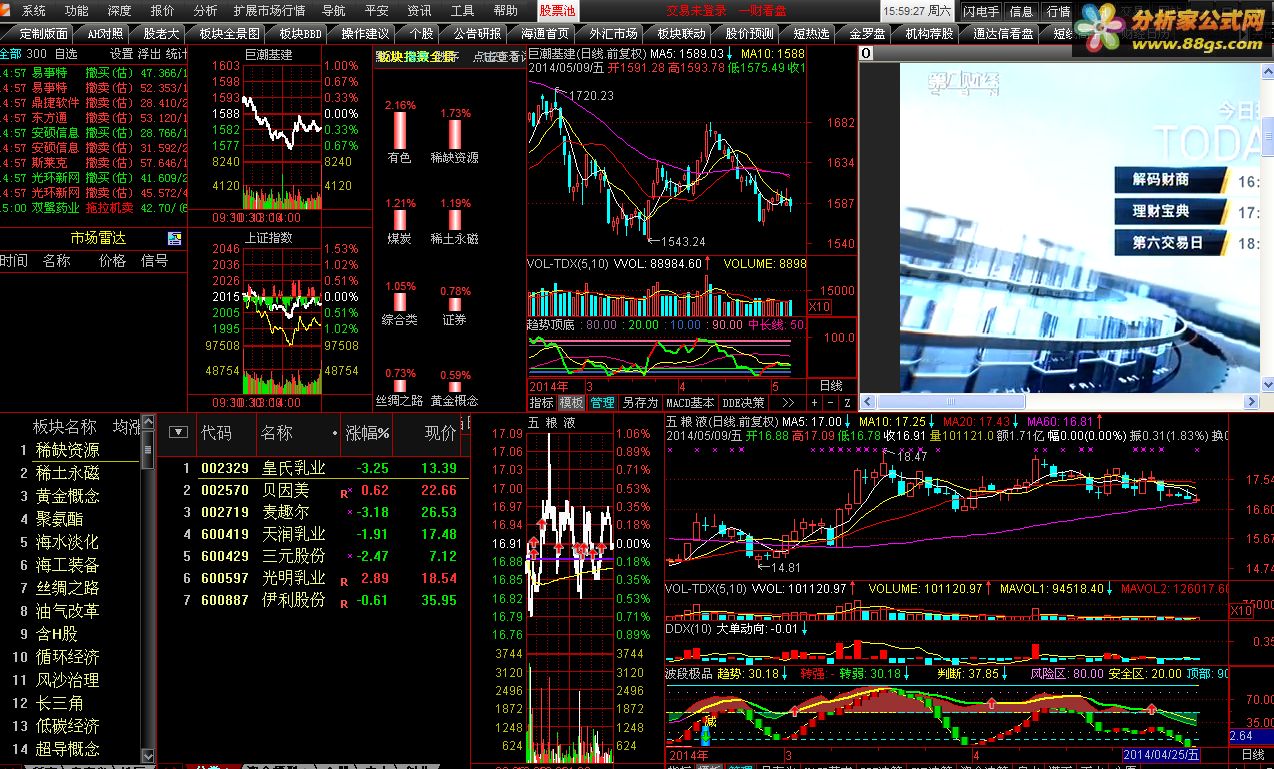Screen dimensions: 1274x769
Task: Open the 帮助 menu
Action: pos(506,10)
